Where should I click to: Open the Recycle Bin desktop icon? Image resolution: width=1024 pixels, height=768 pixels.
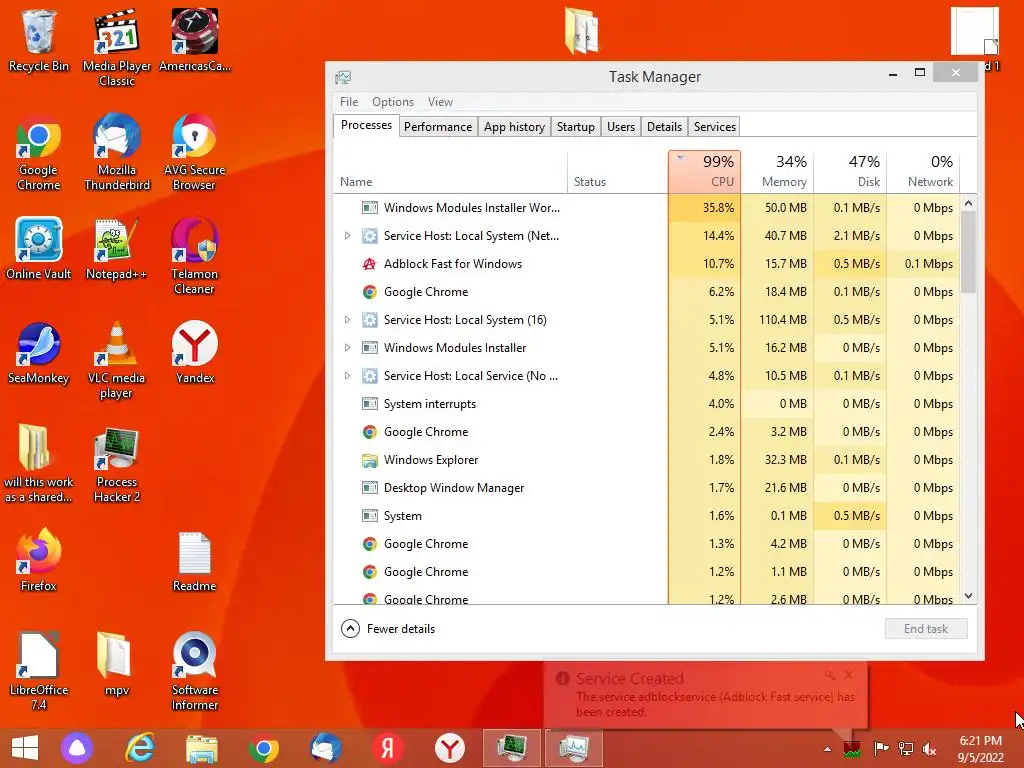(39, 39)
